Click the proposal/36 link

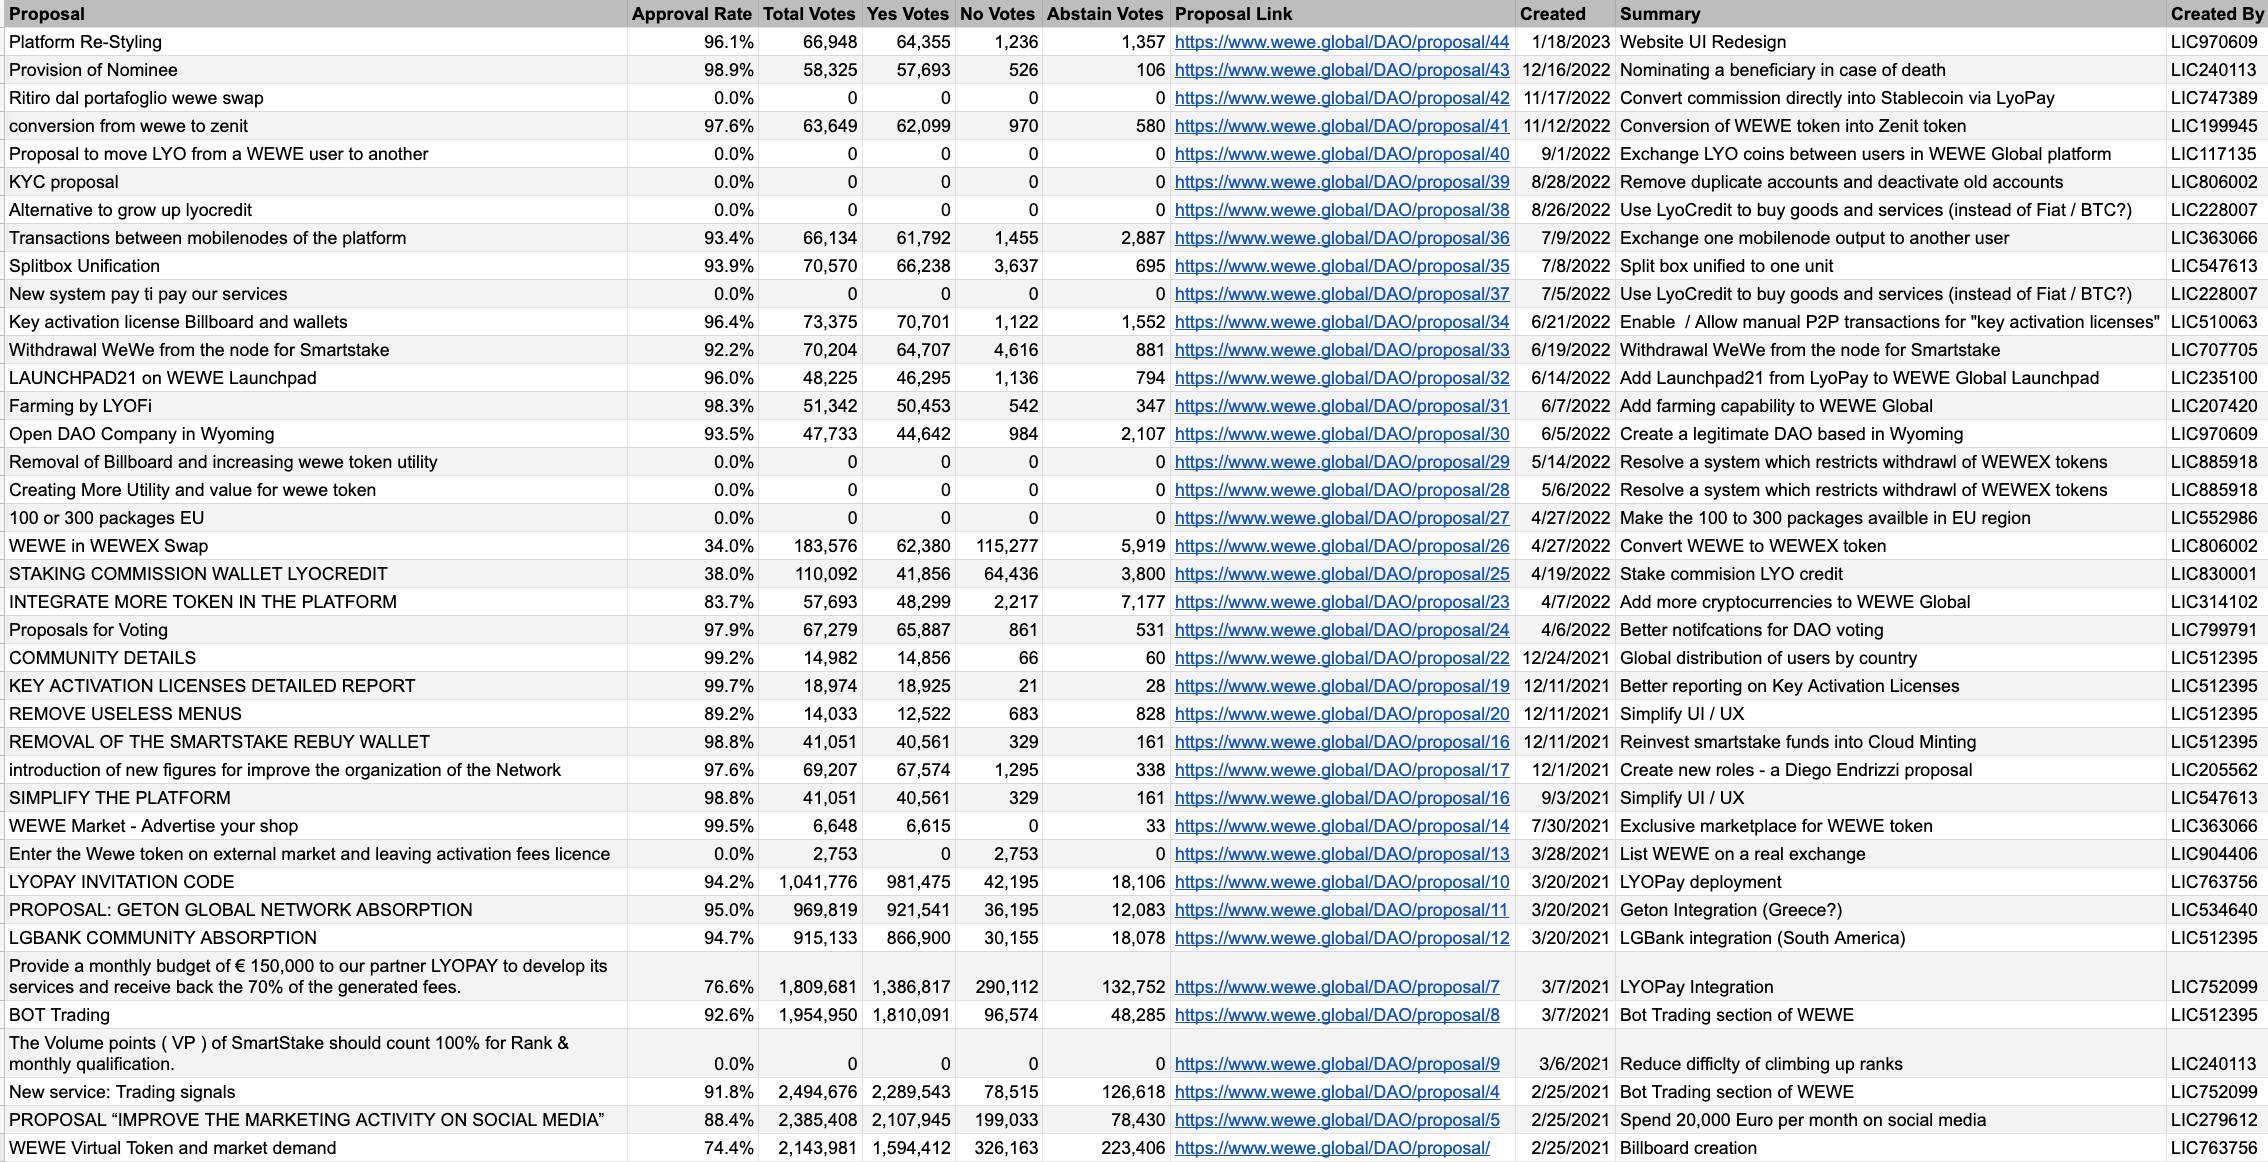coord(1341,238)
